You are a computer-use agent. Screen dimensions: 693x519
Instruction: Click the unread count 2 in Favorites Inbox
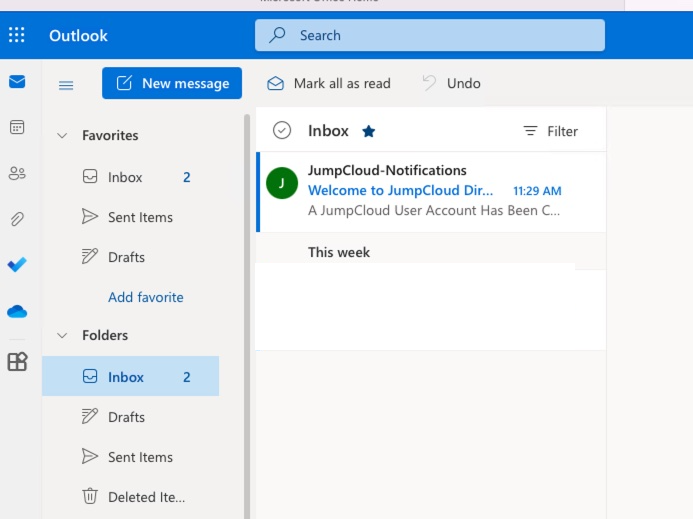point(187,177)
